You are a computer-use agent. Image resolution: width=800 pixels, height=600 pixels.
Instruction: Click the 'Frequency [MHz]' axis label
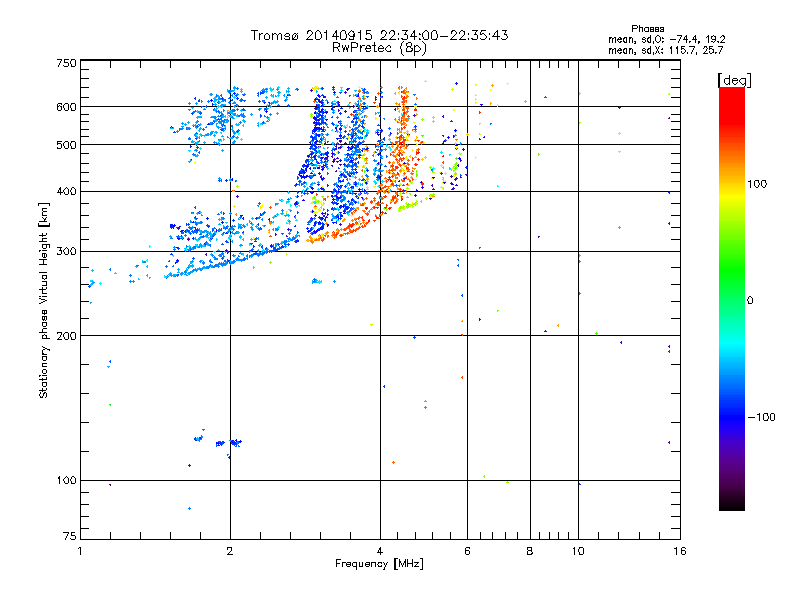[379, 564]
